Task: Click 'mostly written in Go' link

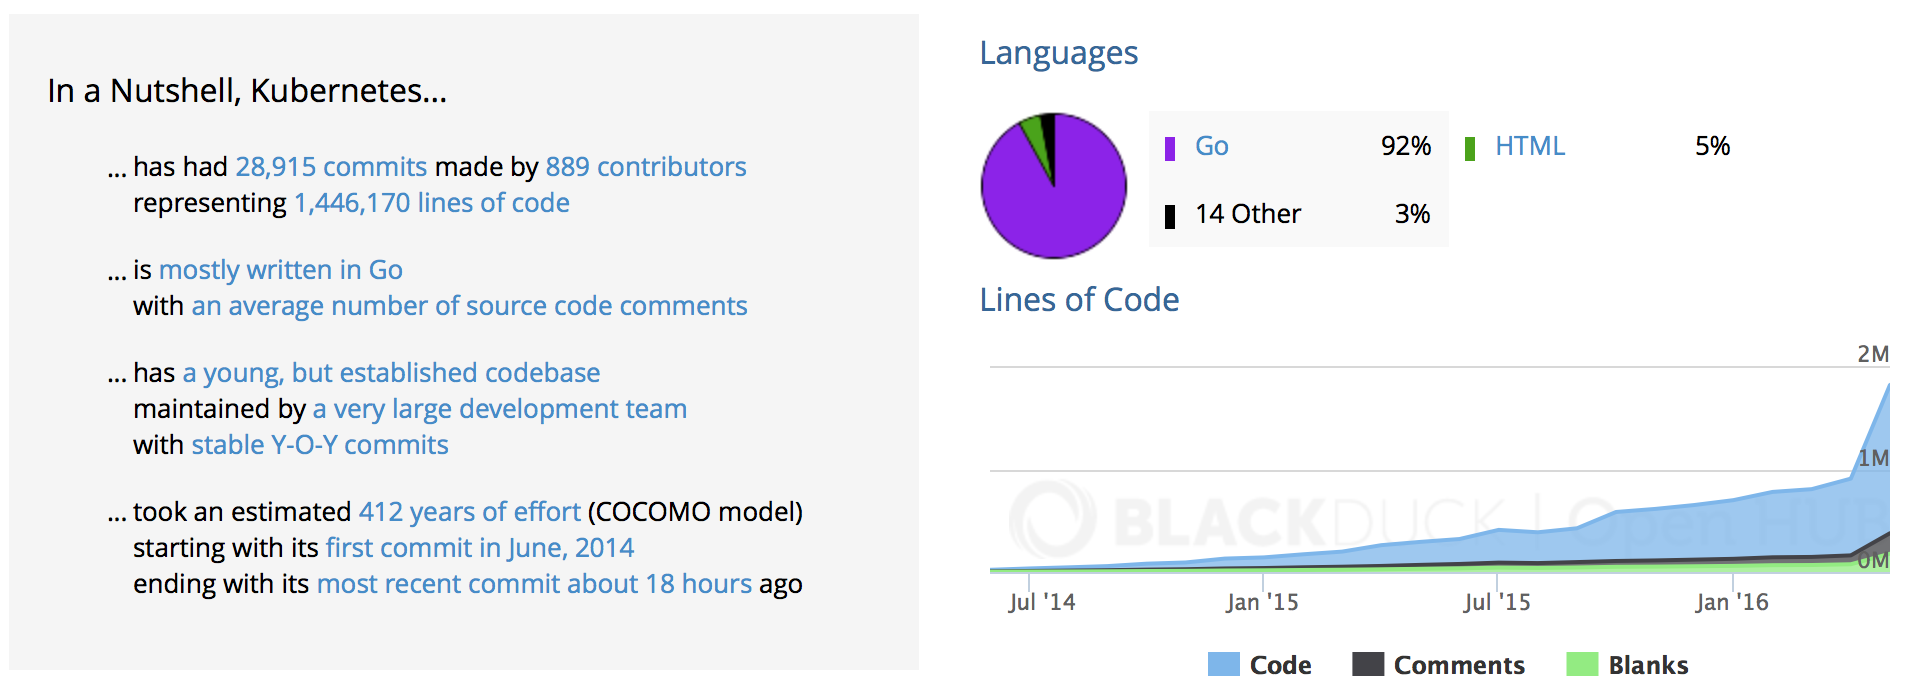Action: click(x=280, y=270)
